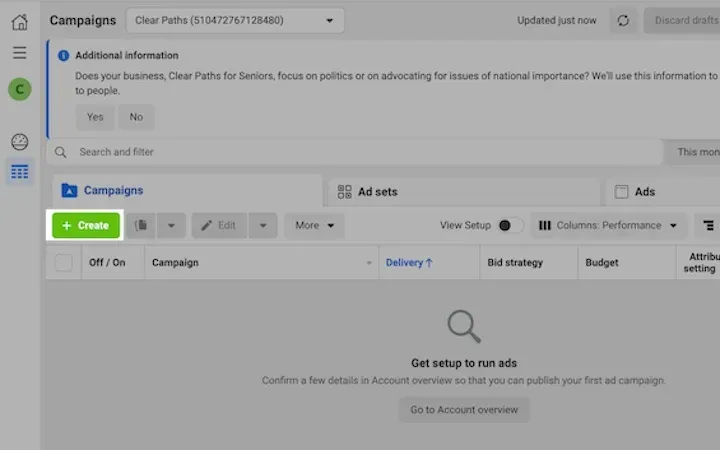Go to the Home icon in sidebar
720x450 pixels.
pyautogui.click(x=20, y=22)
